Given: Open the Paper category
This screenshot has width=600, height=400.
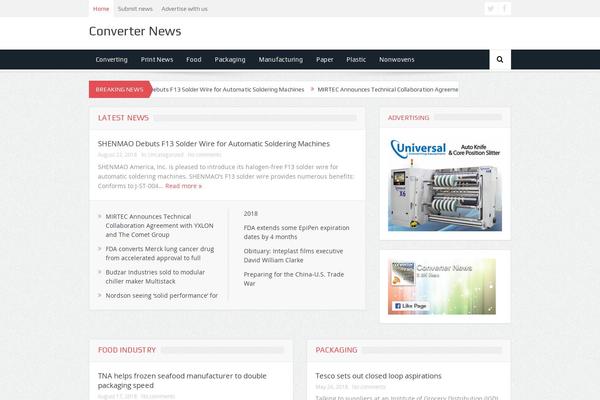Looking at the screenshot, I should pos(324,60).
